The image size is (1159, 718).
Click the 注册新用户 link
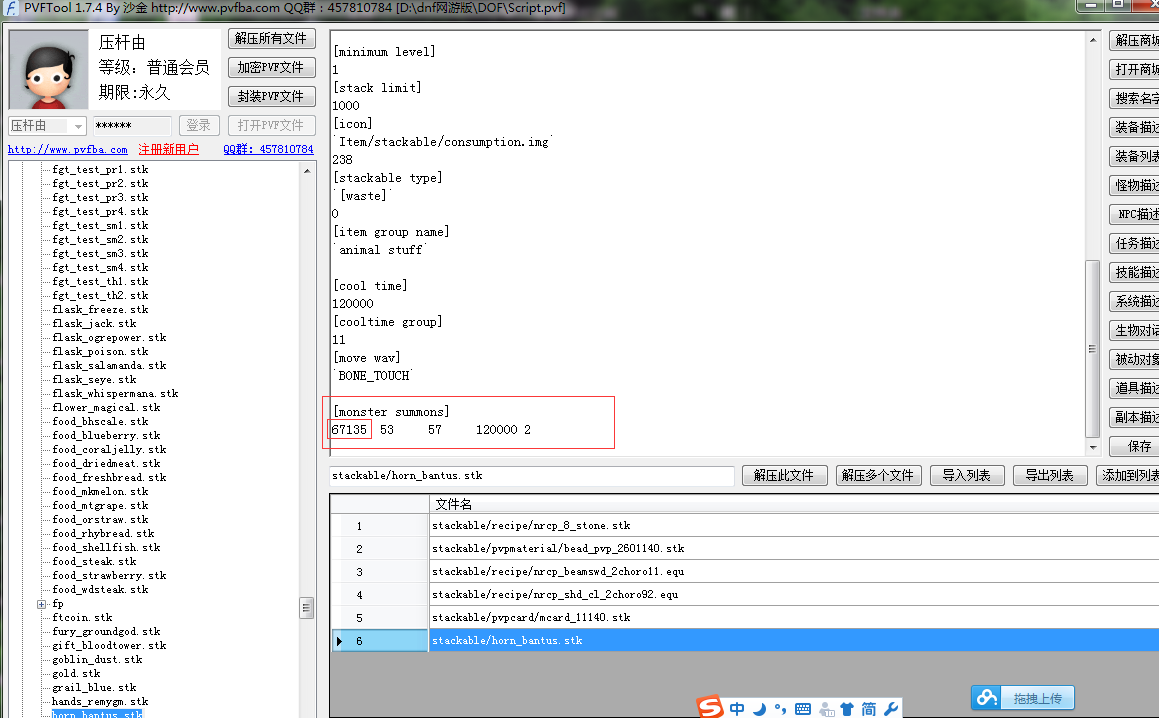coord(168,150)
